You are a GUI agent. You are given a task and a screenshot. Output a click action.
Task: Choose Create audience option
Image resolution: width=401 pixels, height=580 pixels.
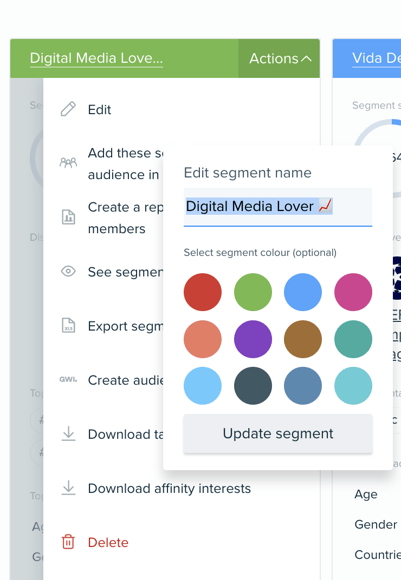[125, 380]
